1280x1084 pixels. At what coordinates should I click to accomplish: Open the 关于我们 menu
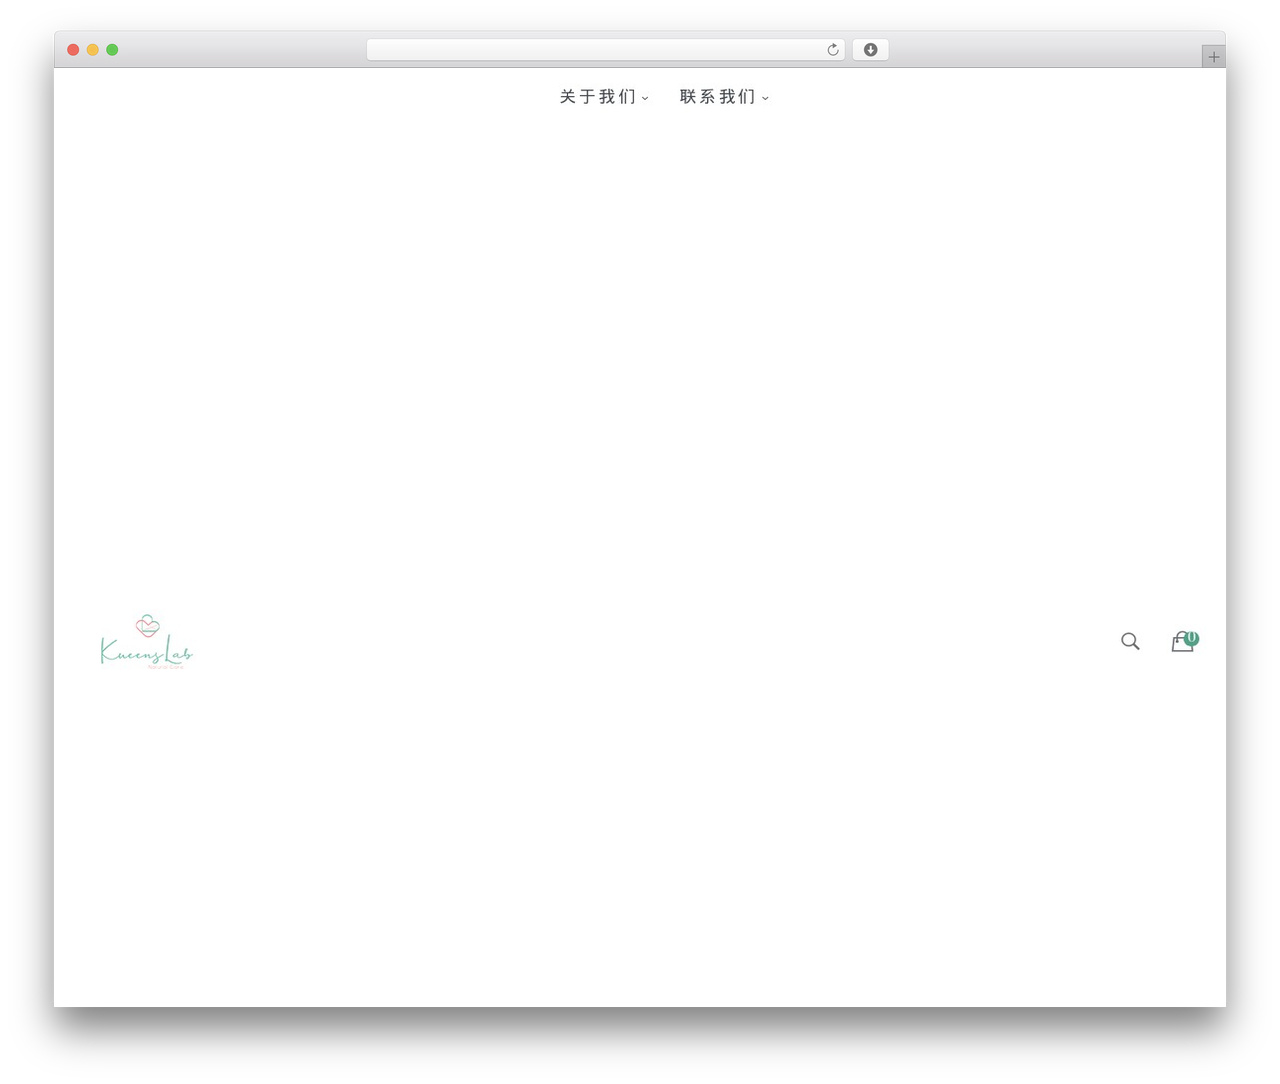[598, 97]
